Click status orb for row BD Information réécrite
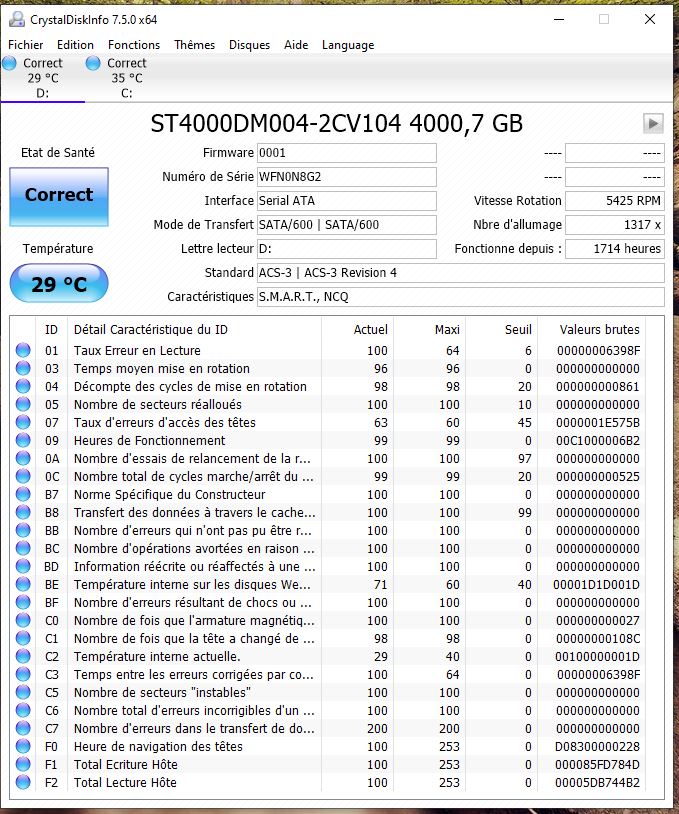Screen dimensions: 679x814 point(23,566)
